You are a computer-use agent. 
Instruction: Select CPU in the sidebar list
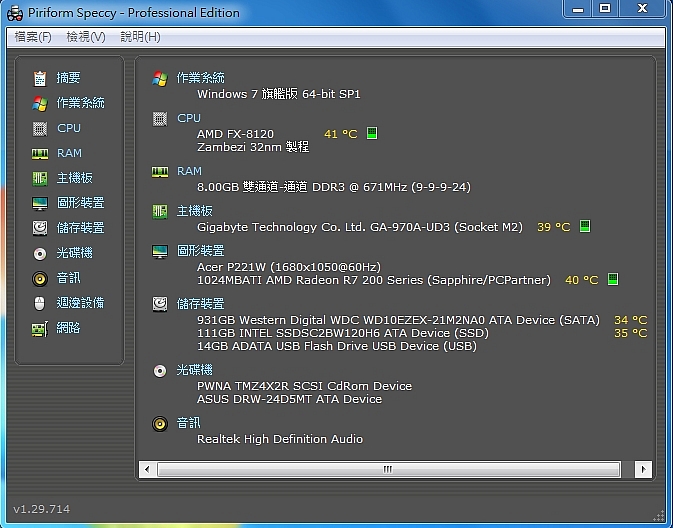tap(69, 128)
